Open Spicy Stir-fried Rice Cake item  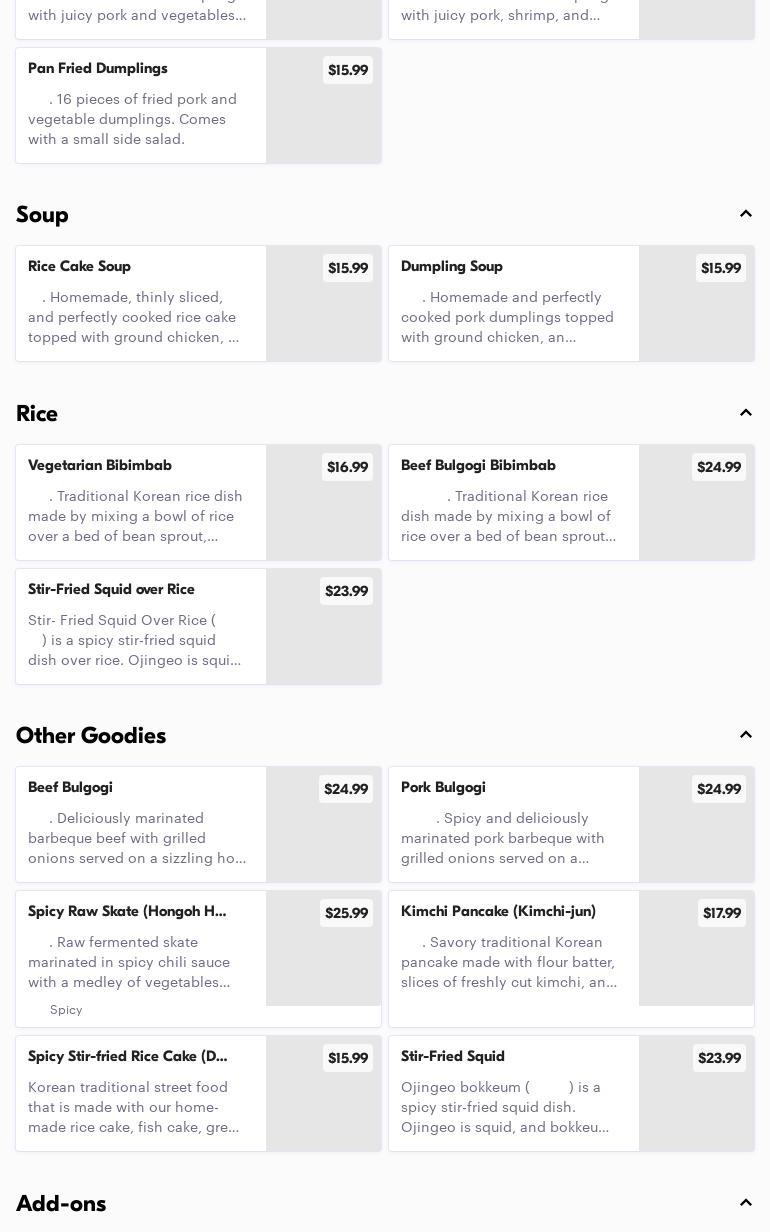click(x=198, y=1093)
